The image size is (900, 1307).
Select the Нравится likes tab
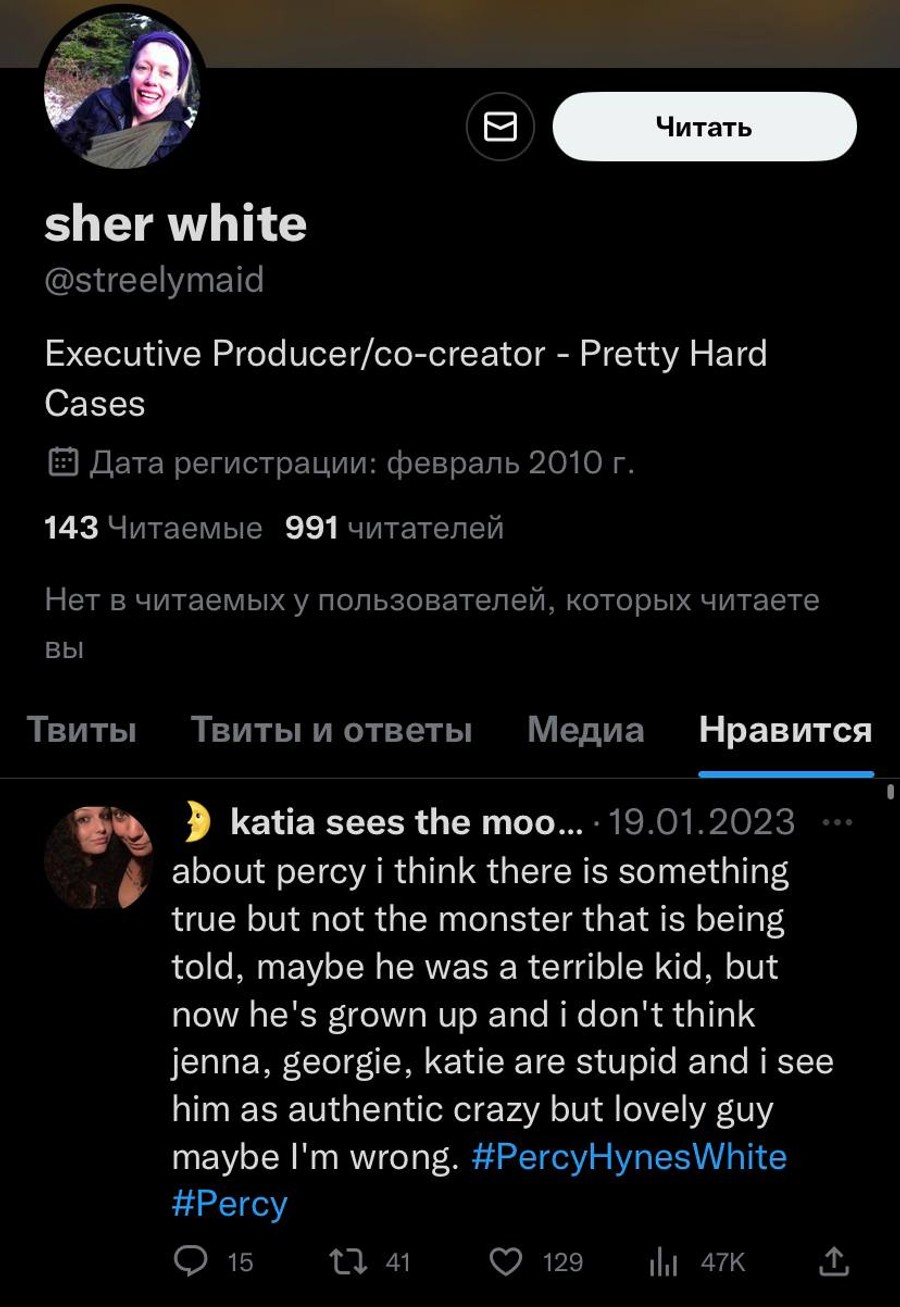click(x=786, y=730)
